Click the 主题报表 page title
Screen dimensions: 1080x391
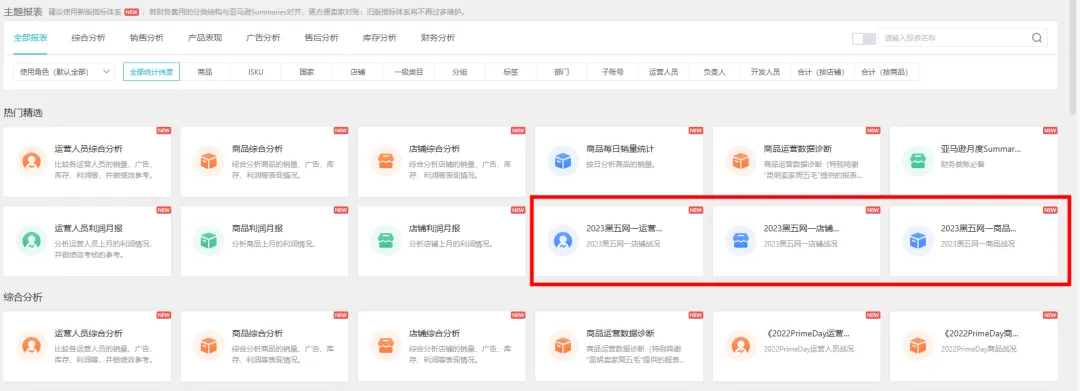pyautogui.click(x=23, y=12)
